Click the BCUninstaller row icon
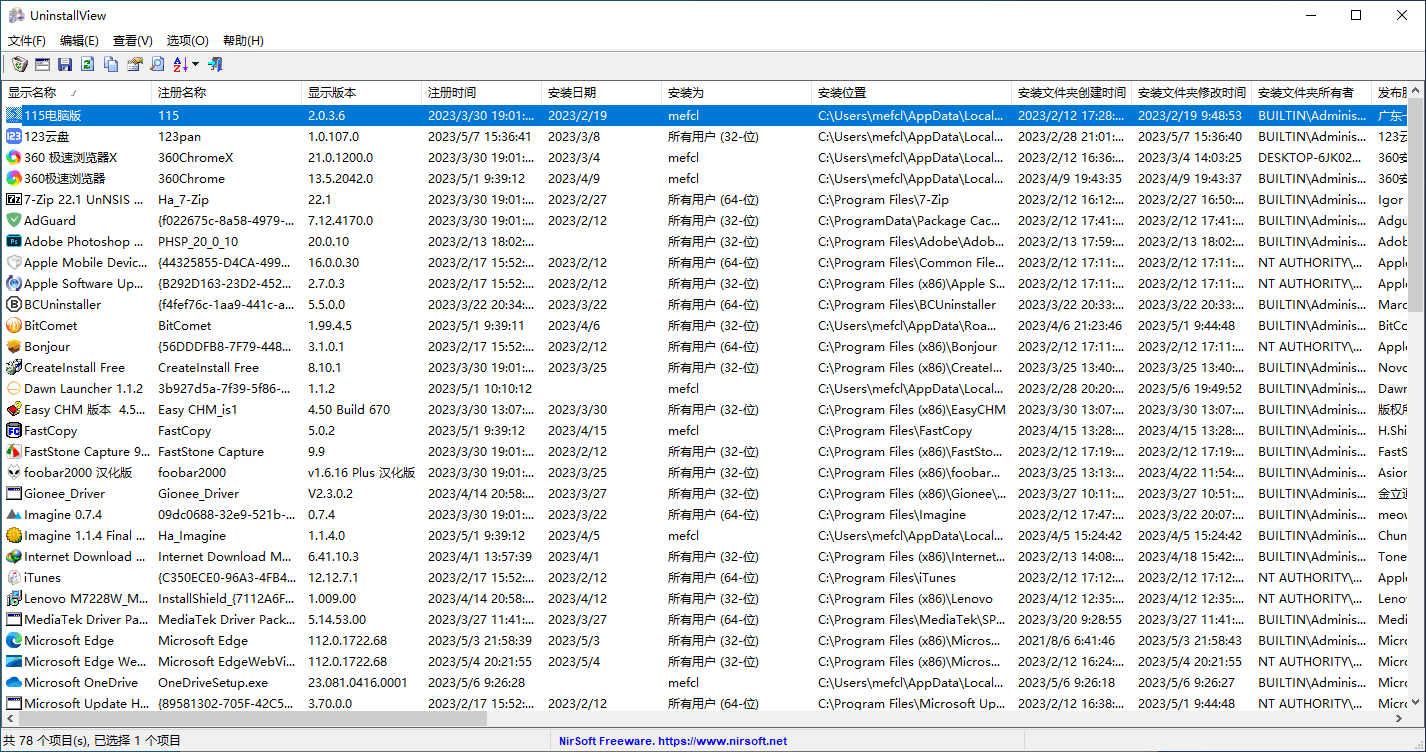 [x=14, y=304]
